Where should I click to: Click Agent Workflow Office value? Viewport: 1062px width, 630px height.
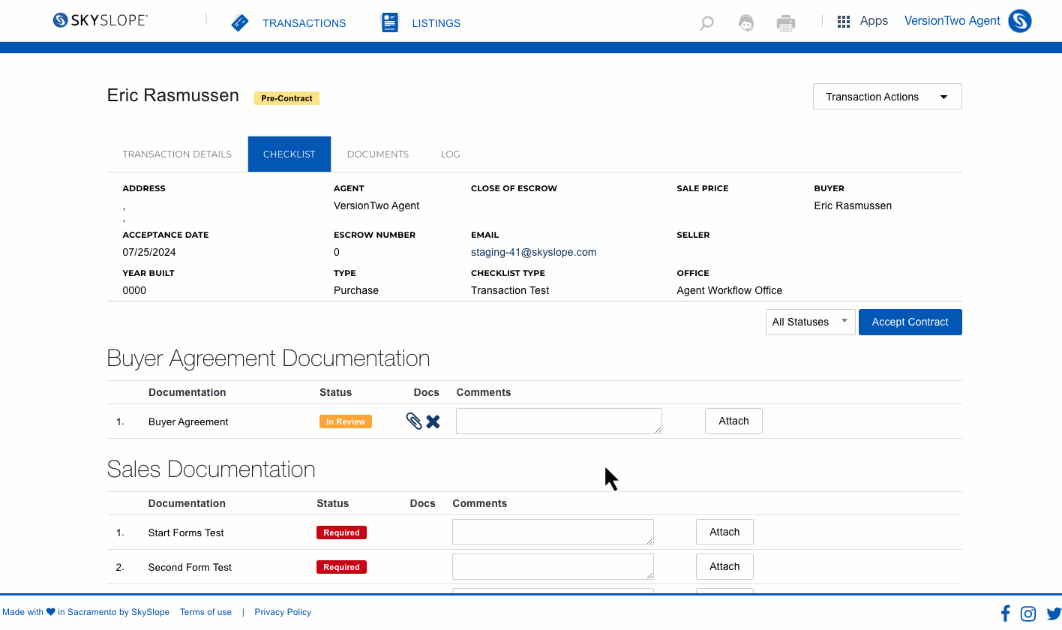click(x=729, y=290)
